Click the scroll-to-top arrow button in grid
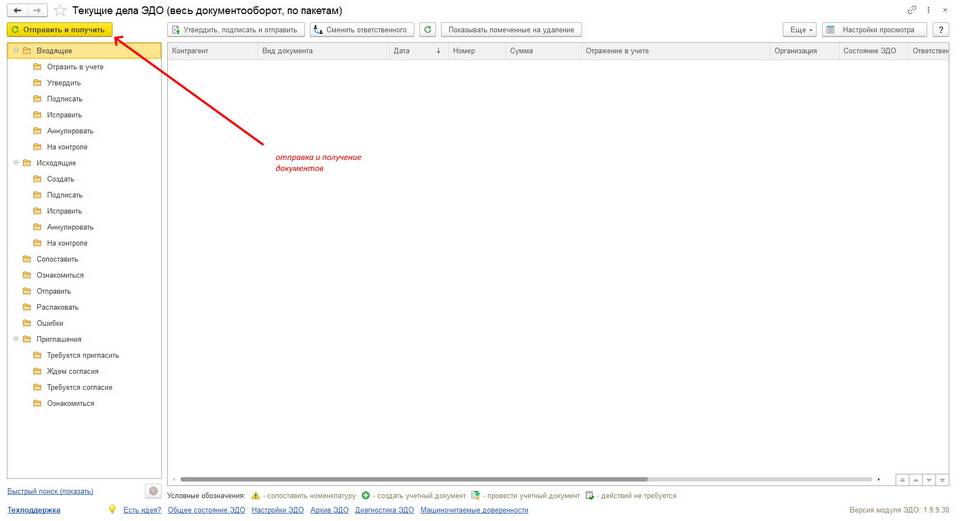 tap(902, 480)
